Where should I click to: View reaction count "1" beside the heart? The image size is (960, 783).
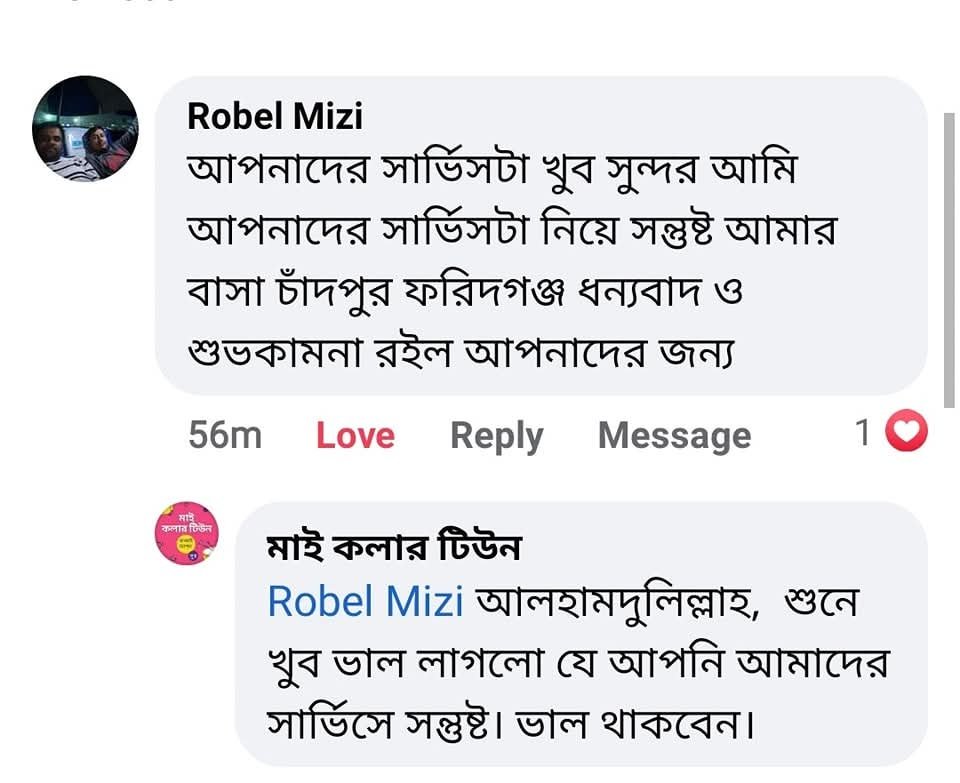pyautogui.click(x=863, y=433)
